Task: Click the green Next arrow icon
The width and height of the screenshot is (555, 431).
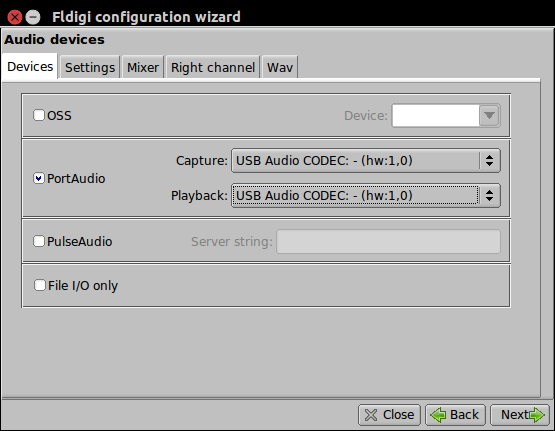Action: click(537, 415)
